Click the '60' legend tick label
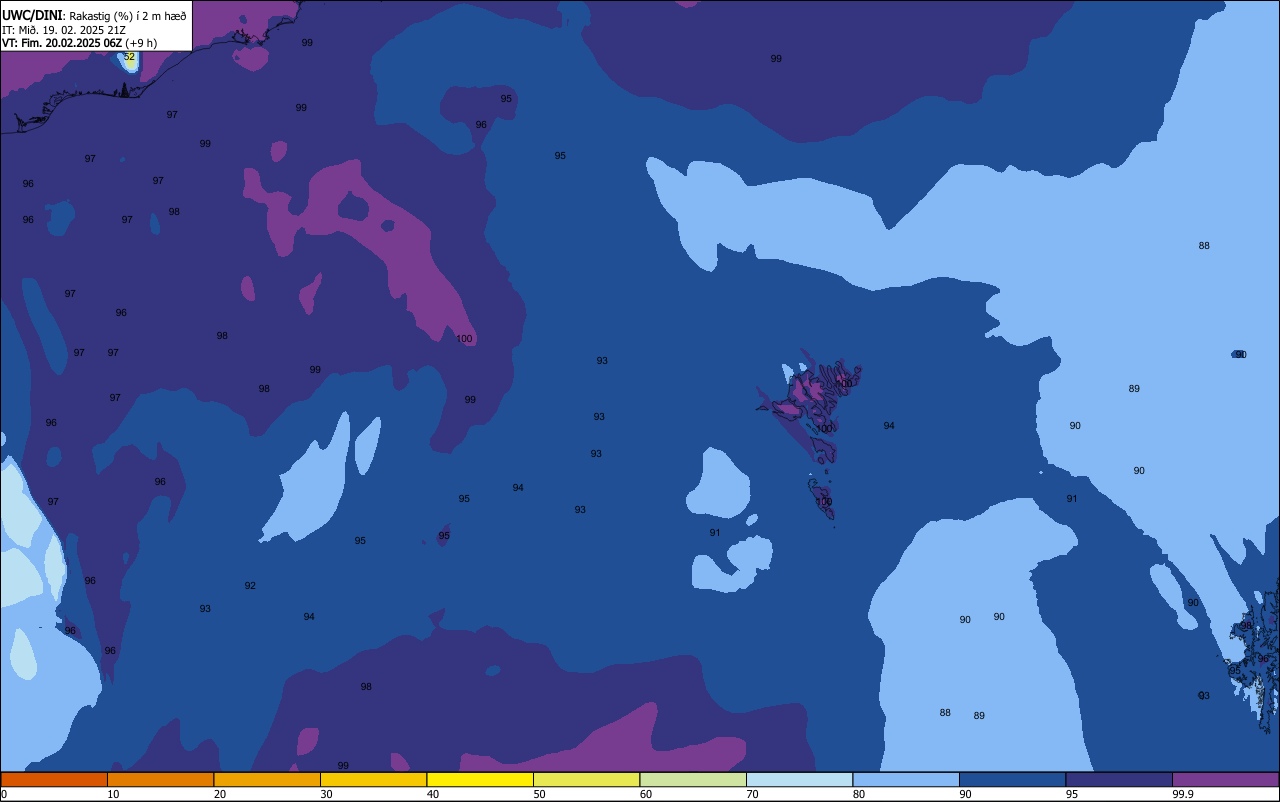This screenshot has width=1280, height=802. 646,794
